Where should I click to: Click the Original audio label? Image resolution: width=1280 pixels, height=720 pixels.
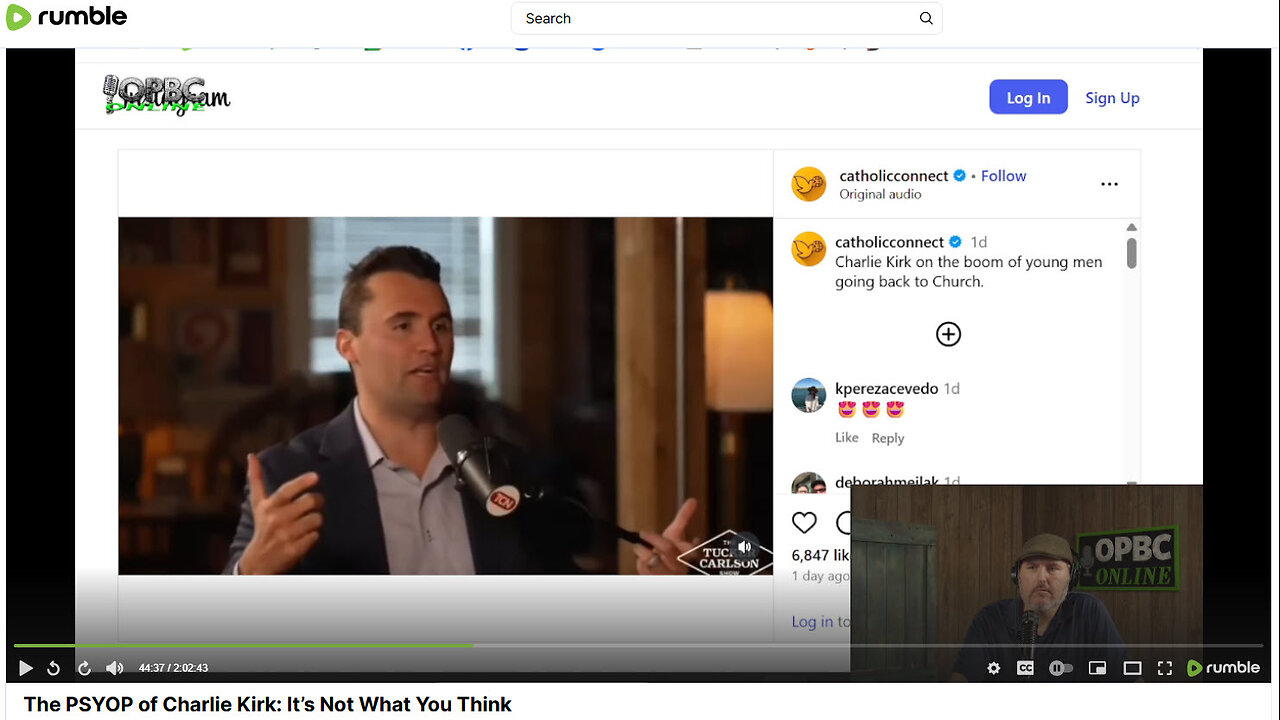click(x=880, y=194)
